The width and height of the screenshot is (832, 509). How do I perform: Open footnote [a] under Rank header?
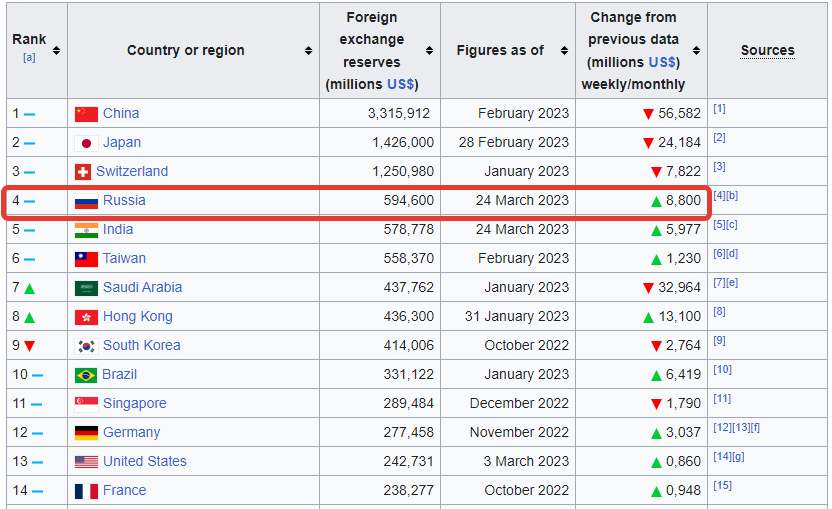pyautogui.click(x=29, y=57)
